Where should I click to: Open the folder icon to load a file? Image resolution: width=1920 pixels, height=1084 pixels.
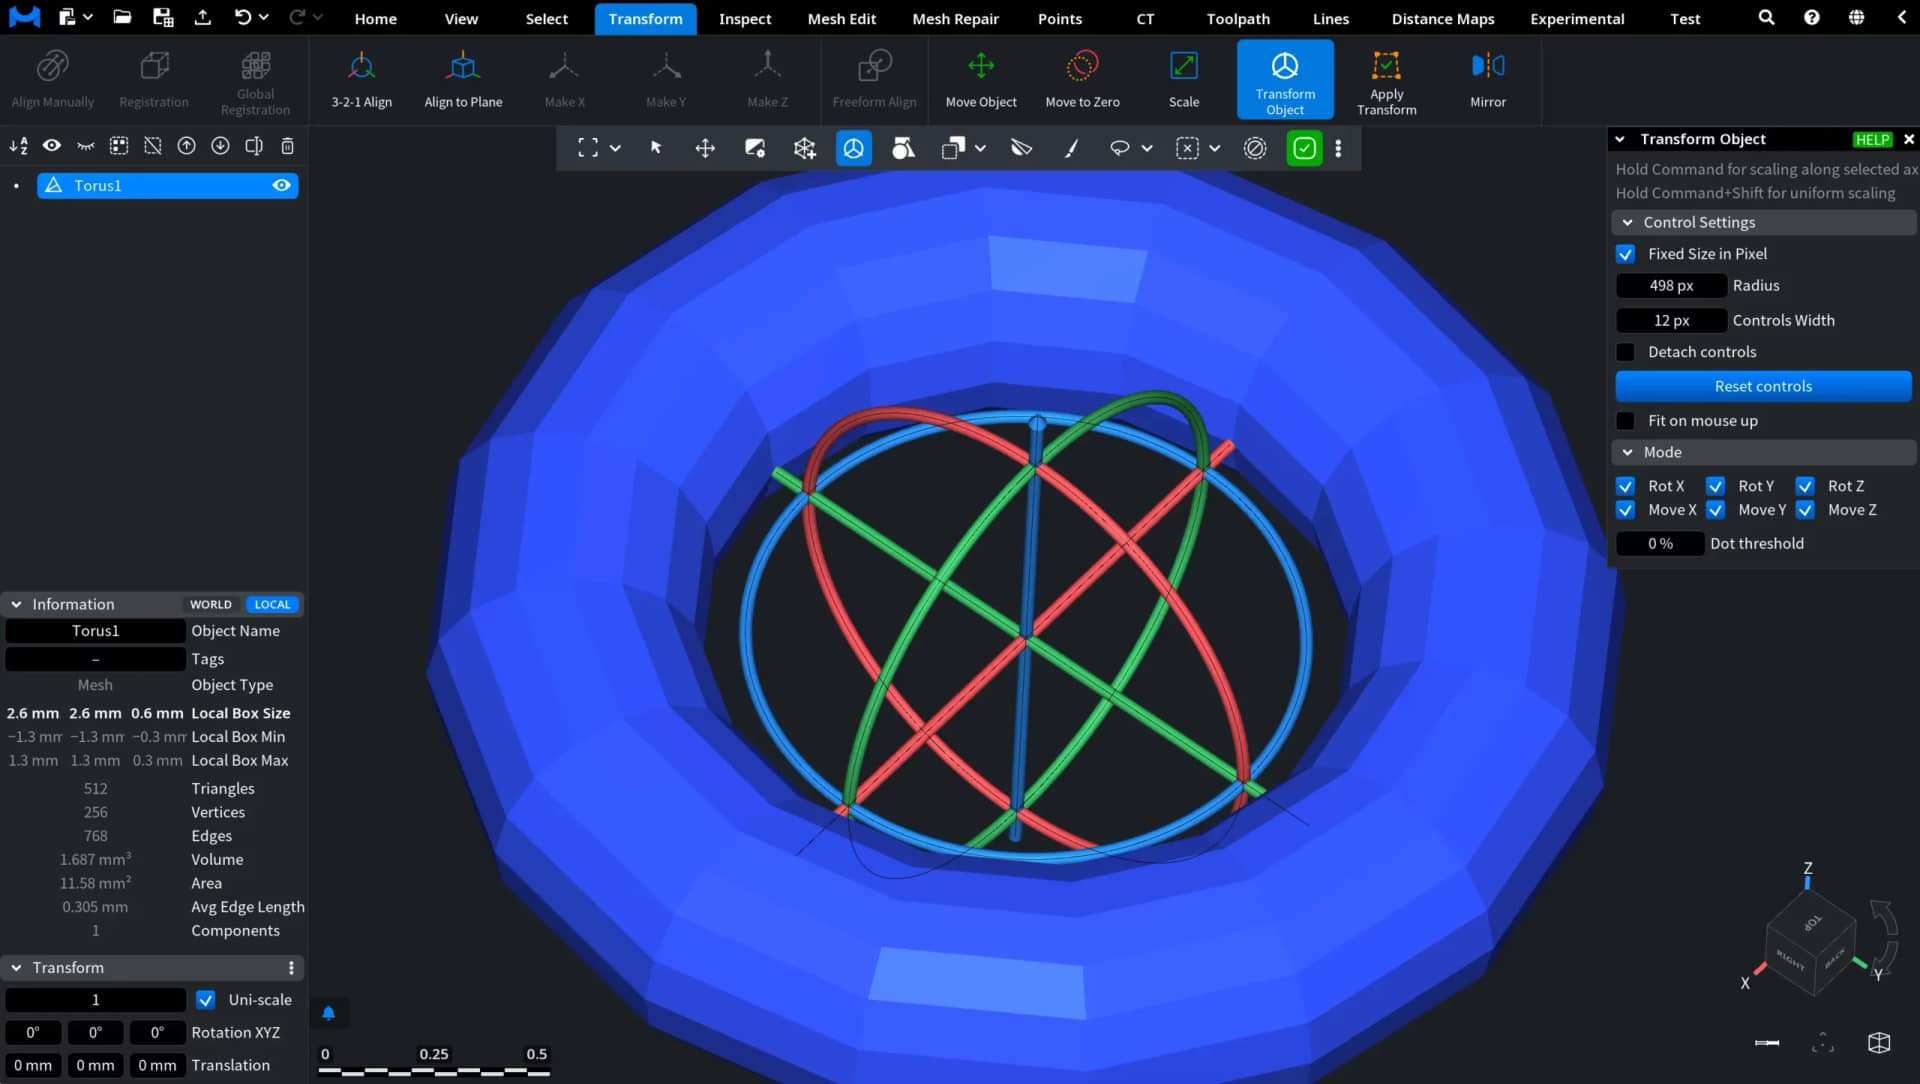[x=122, y=17]
